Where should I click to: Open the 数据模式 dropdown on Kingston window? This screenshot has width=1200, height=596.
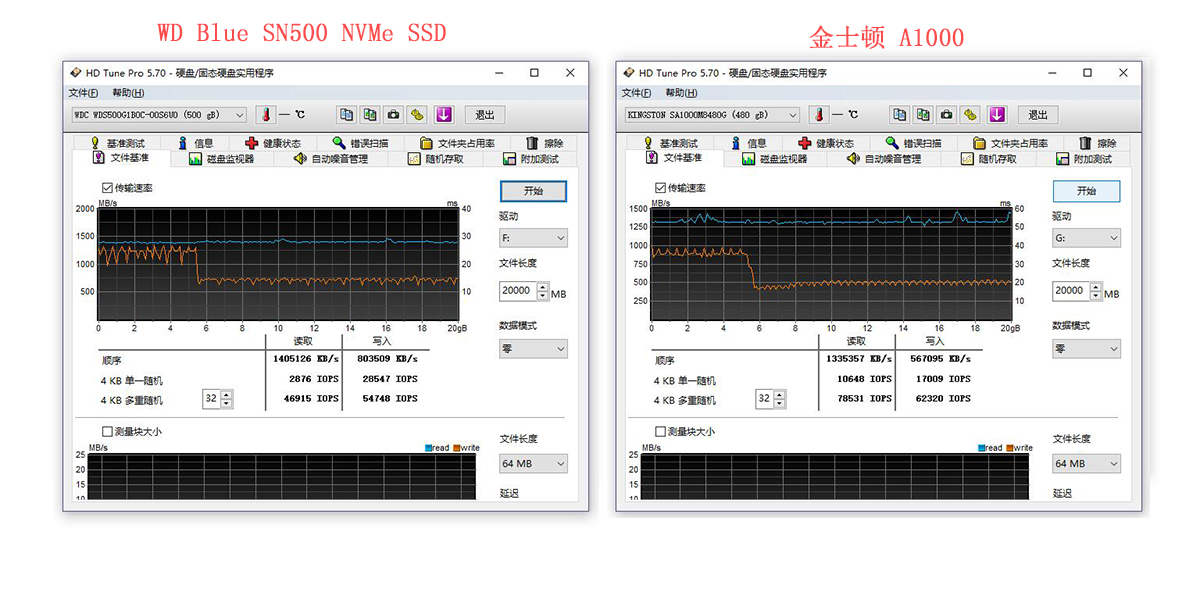click(1086, 348)
